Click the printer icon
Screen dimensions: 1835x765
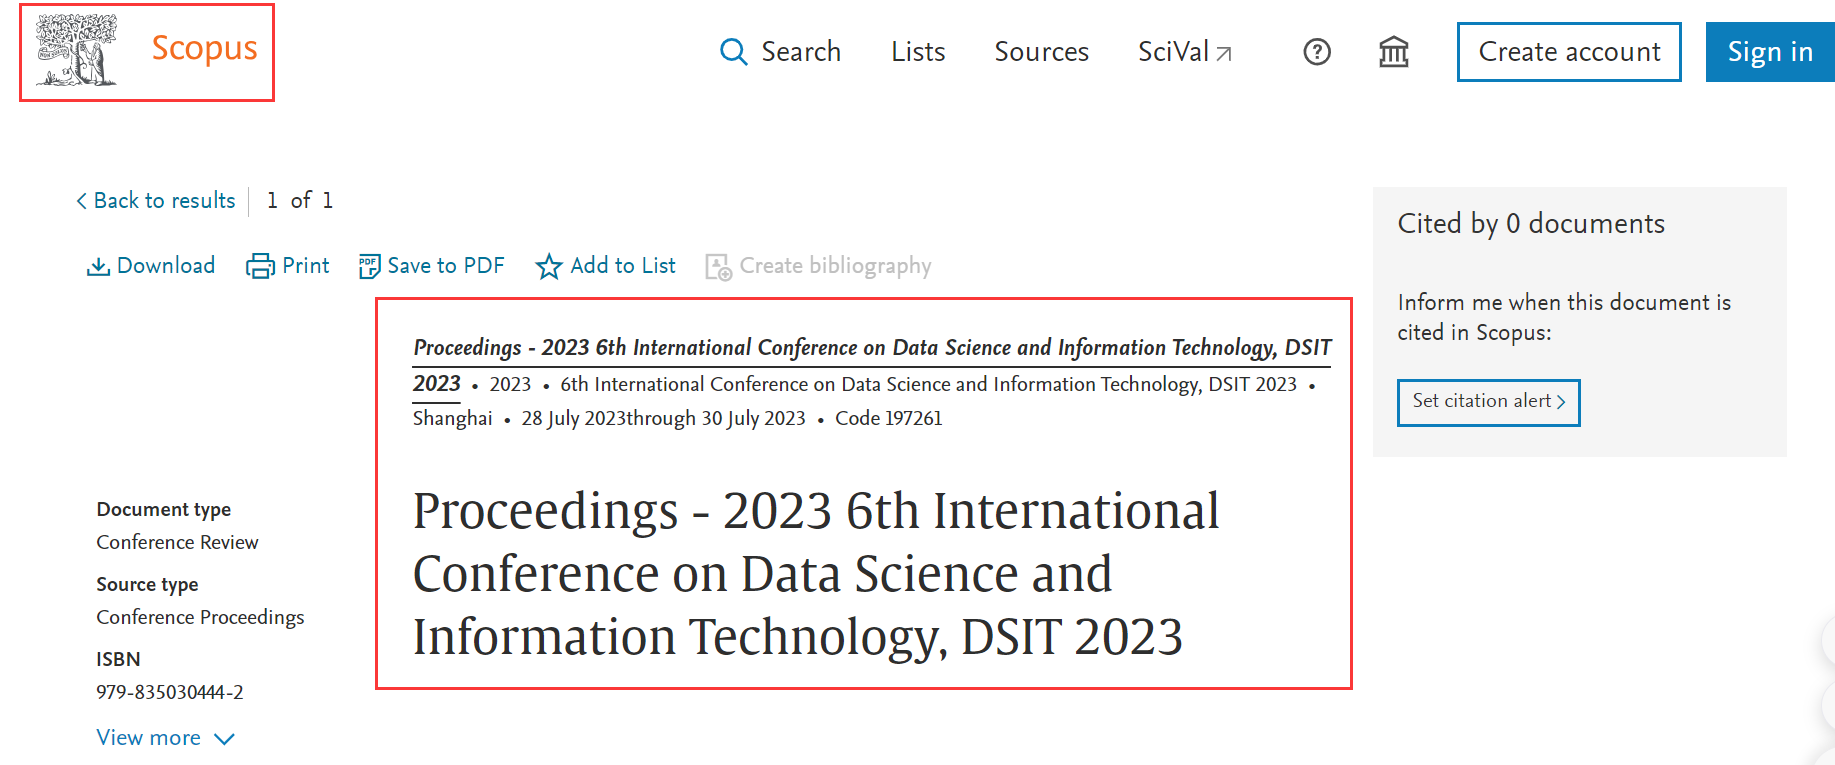tap(260, 266)
